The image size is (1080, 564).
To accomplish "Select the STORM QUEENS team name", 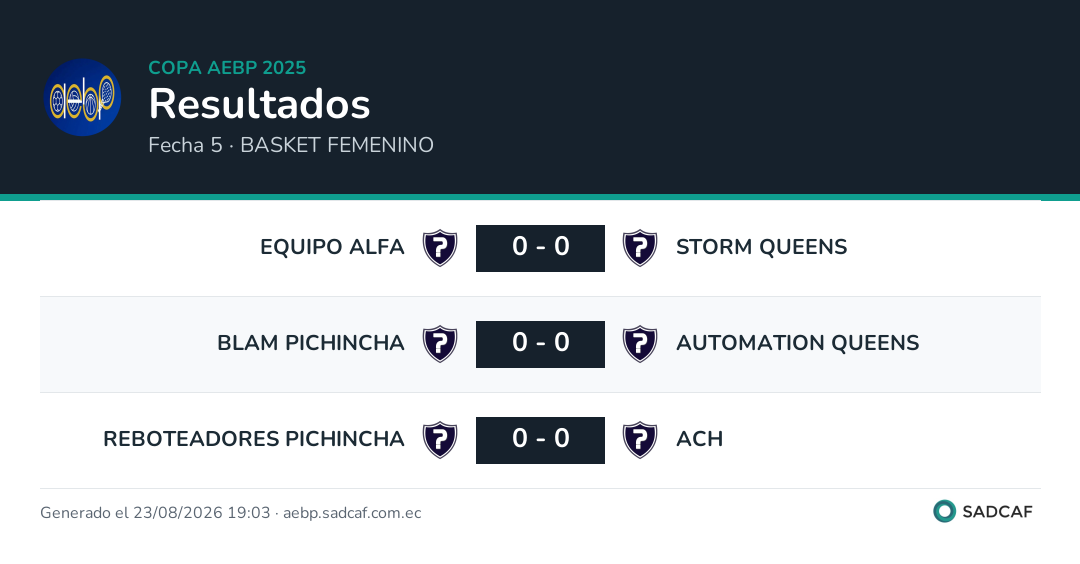I will point(762,247).
